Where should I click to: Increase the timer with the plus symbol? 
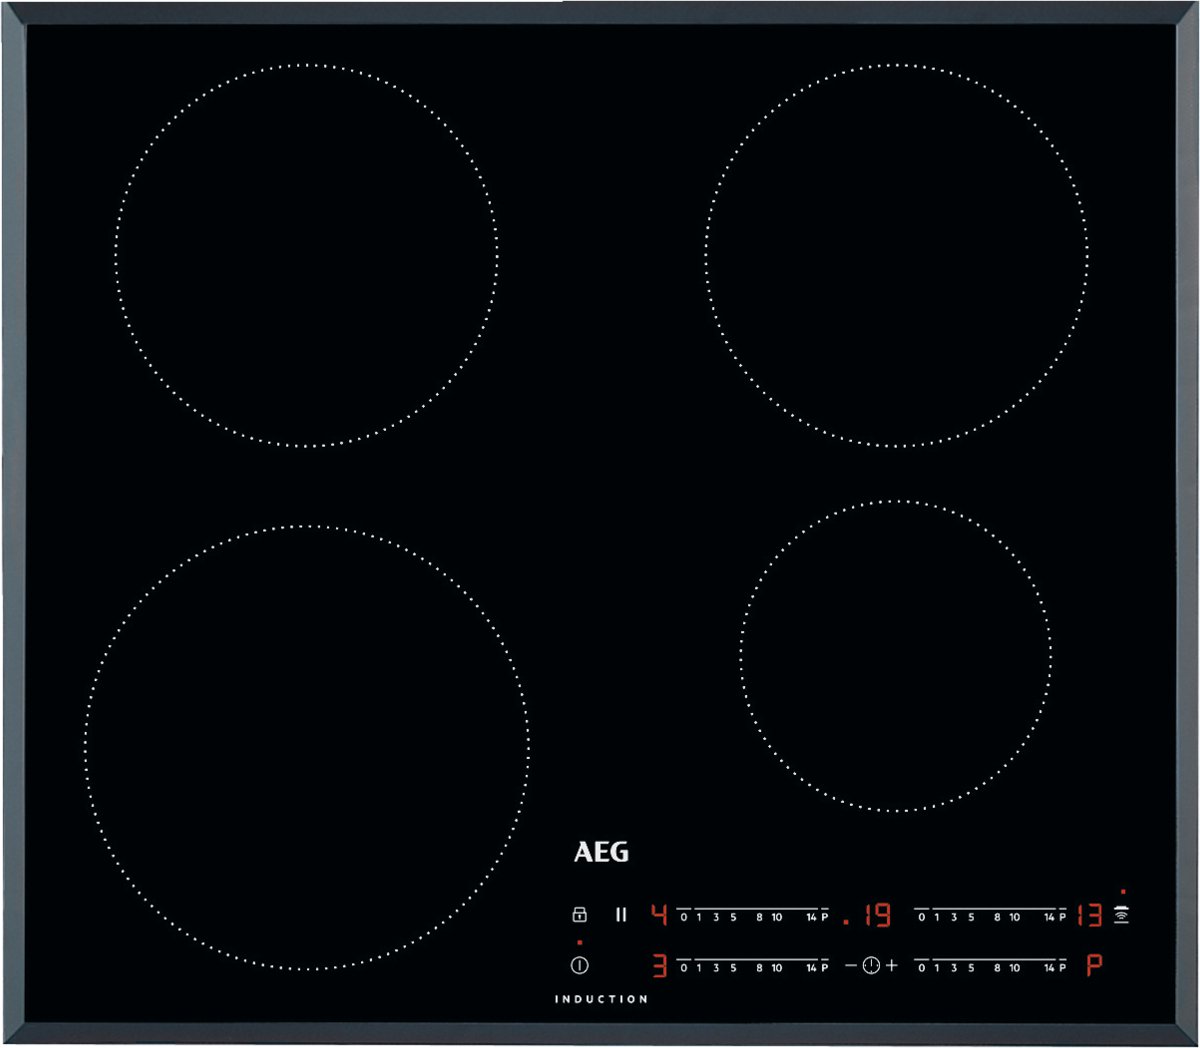click(892, 966)
